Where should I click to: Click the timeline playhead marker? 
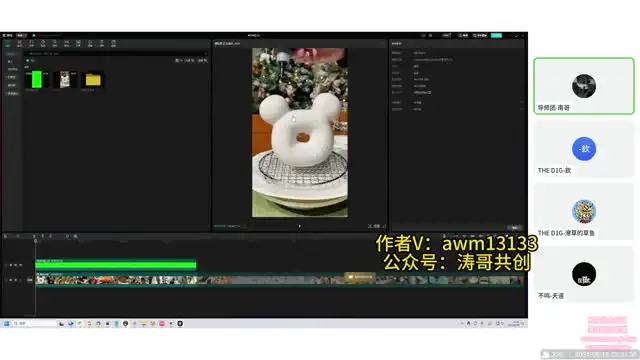point(36,241)
